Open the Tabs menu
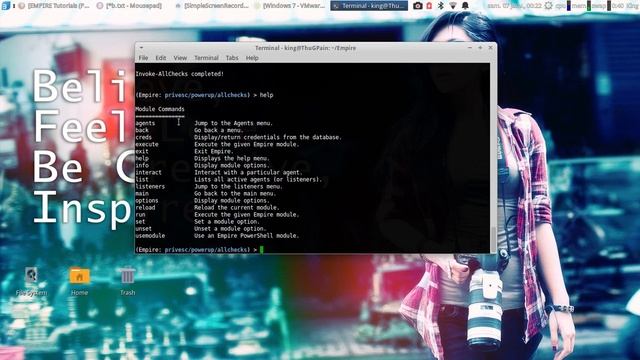The height and width of the screenshot is (360, 640). (x=232, y=58)
